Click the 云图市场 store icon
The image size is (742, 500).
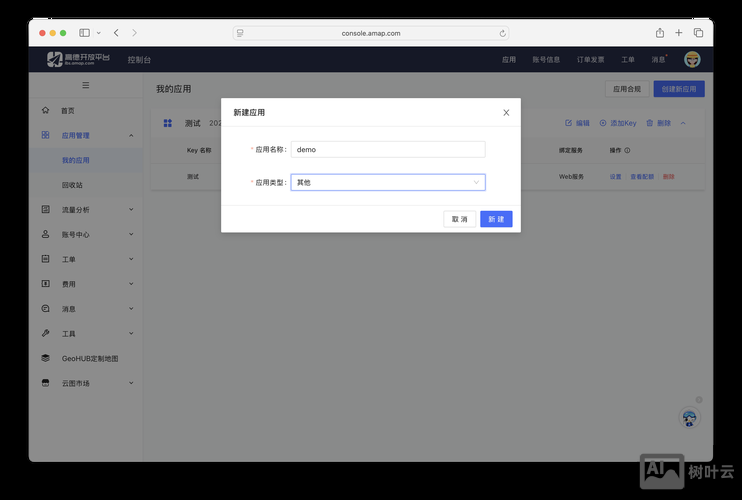coord(45,383)
